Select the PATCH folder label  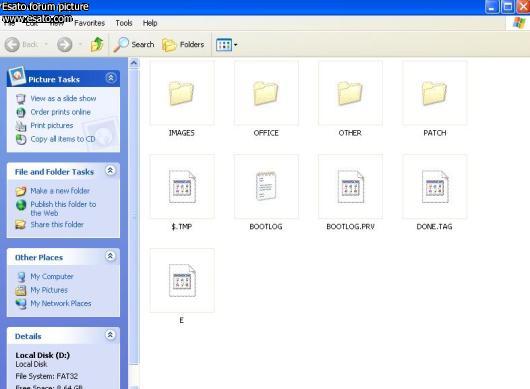[435, 133]
